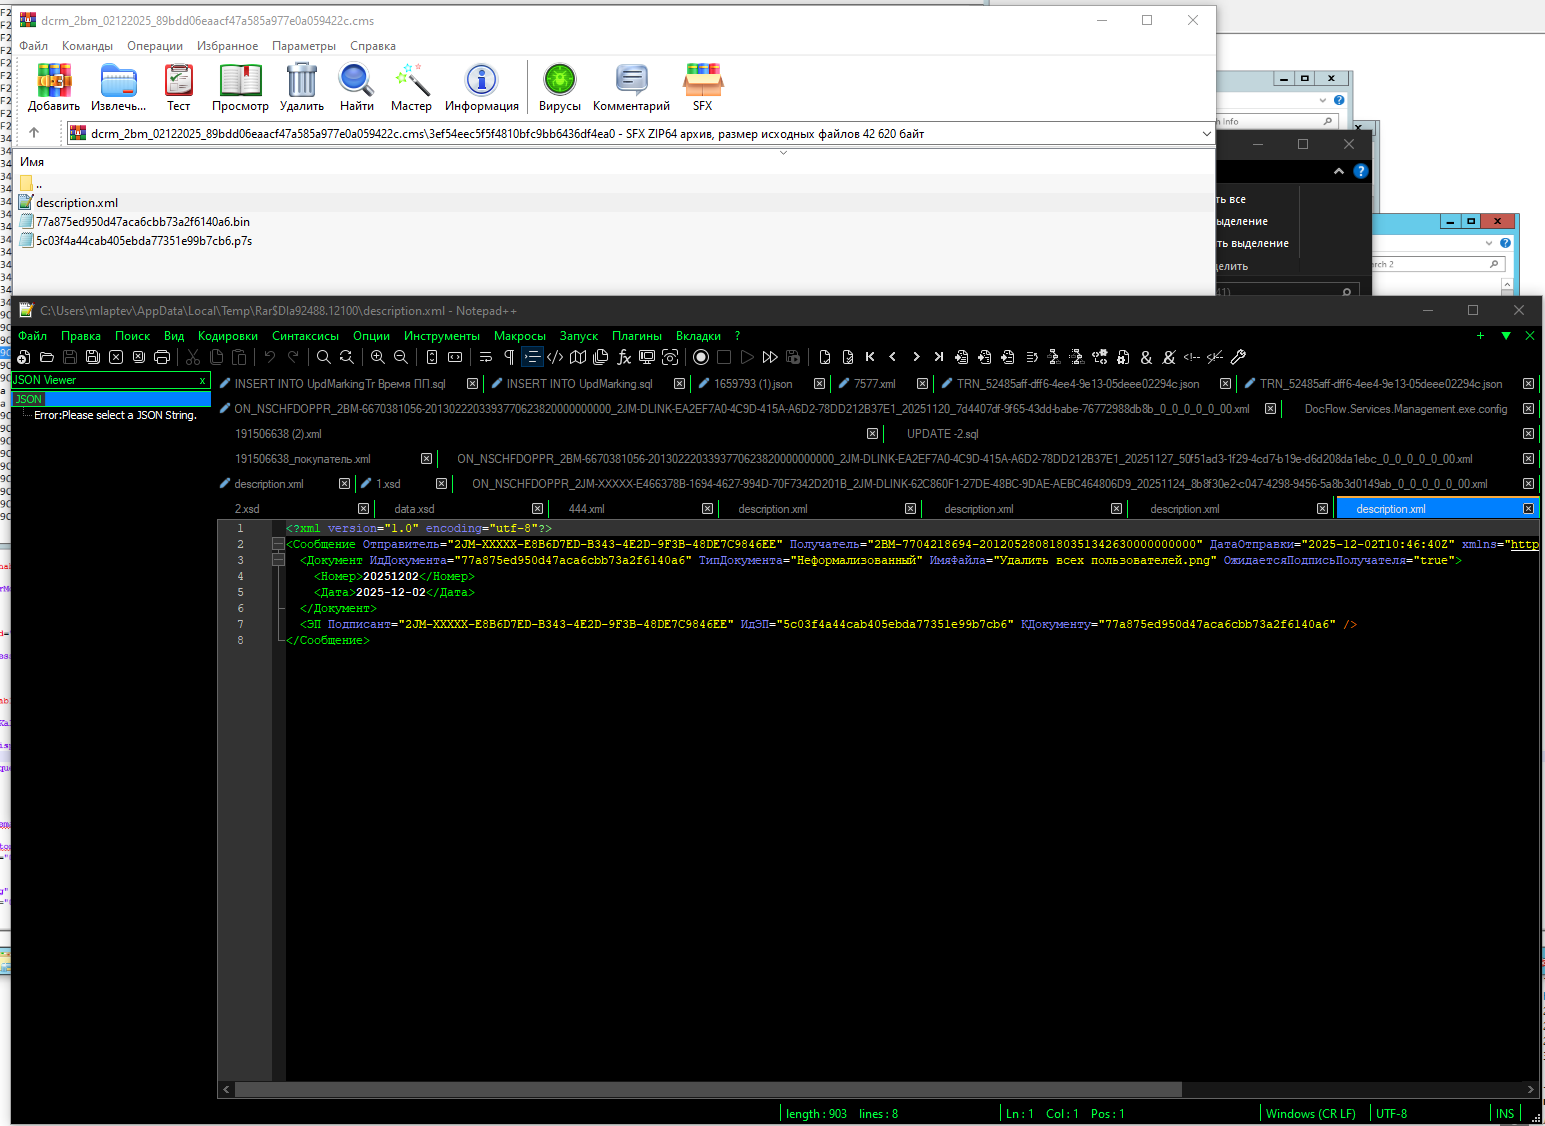Toggle indent guide display in Notepad++
This screenshot has width=1545, height=1126.
pos(532,357)
